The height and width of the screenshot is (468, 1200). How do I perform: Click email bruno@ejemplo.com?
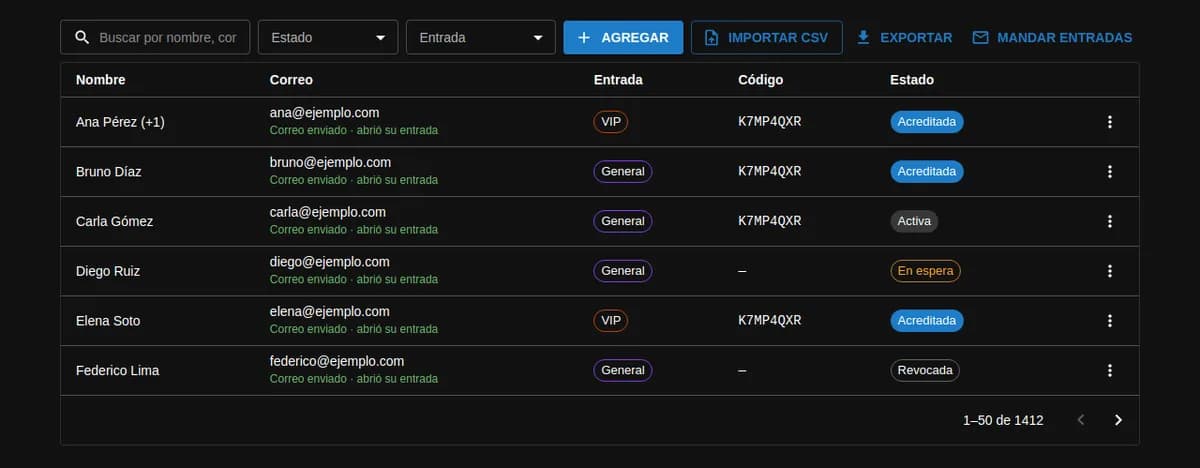330,162
